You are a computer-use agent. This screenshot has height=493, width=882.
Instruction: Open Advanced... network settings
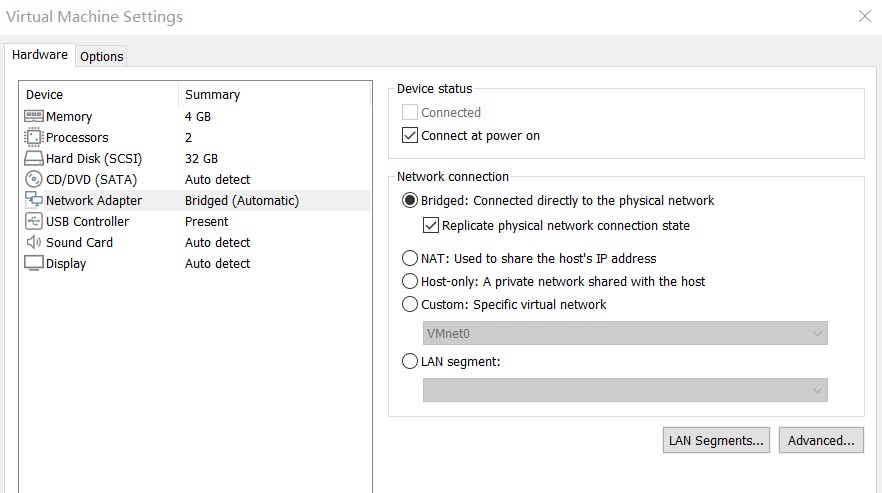pos(821,440)
